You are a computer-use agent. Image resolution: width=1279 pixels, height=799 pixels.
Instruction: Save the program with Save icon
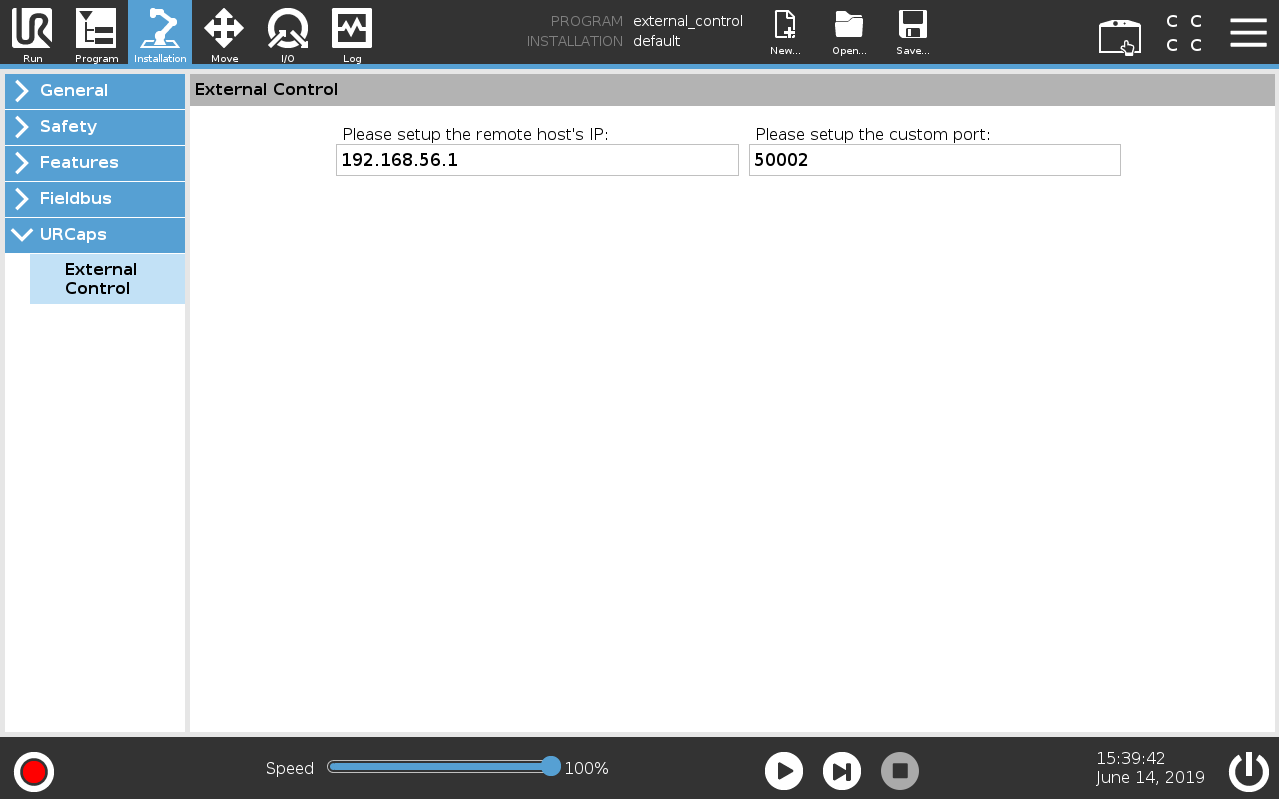coord(912,32)
